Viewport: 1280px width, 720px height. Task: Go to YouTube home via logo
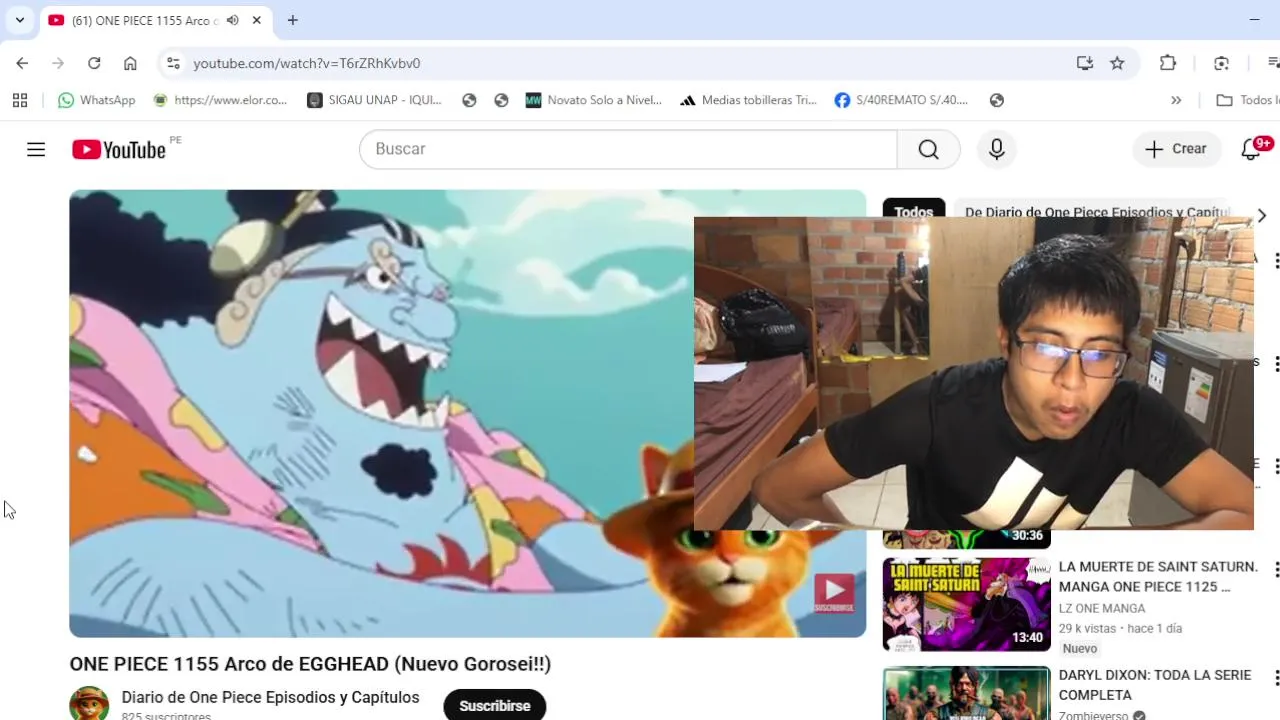pos(118,149)
